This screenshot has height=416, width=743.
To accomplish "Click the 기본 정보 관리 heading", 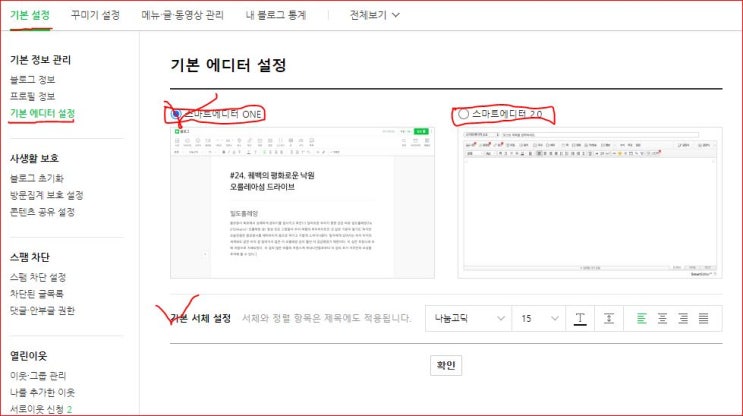I will coord(40,60).
